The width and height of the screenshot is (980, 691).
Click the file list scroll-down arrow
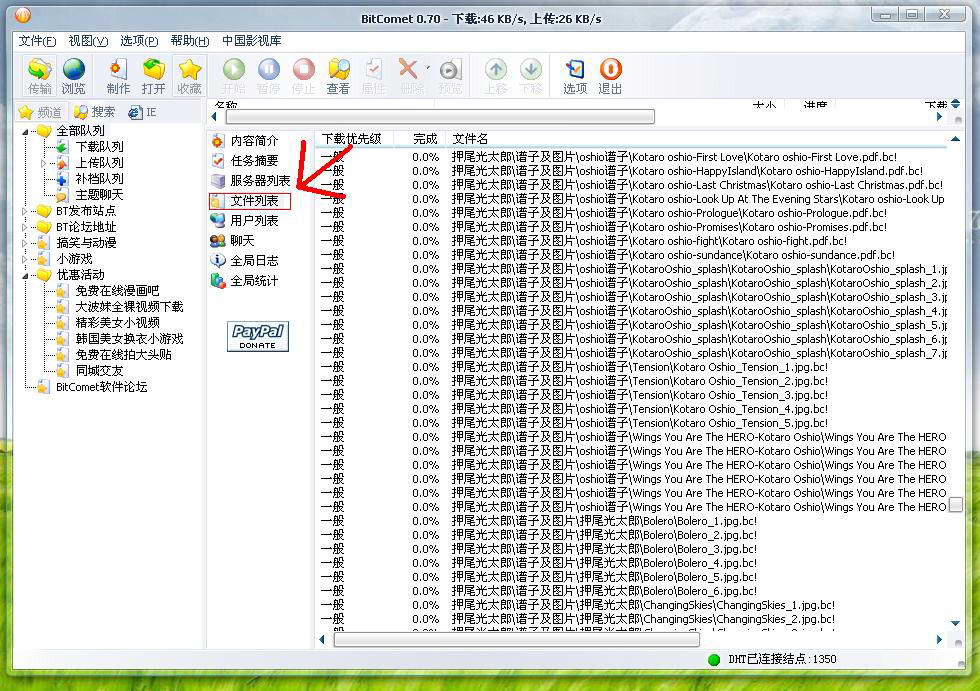click(956, 623)
